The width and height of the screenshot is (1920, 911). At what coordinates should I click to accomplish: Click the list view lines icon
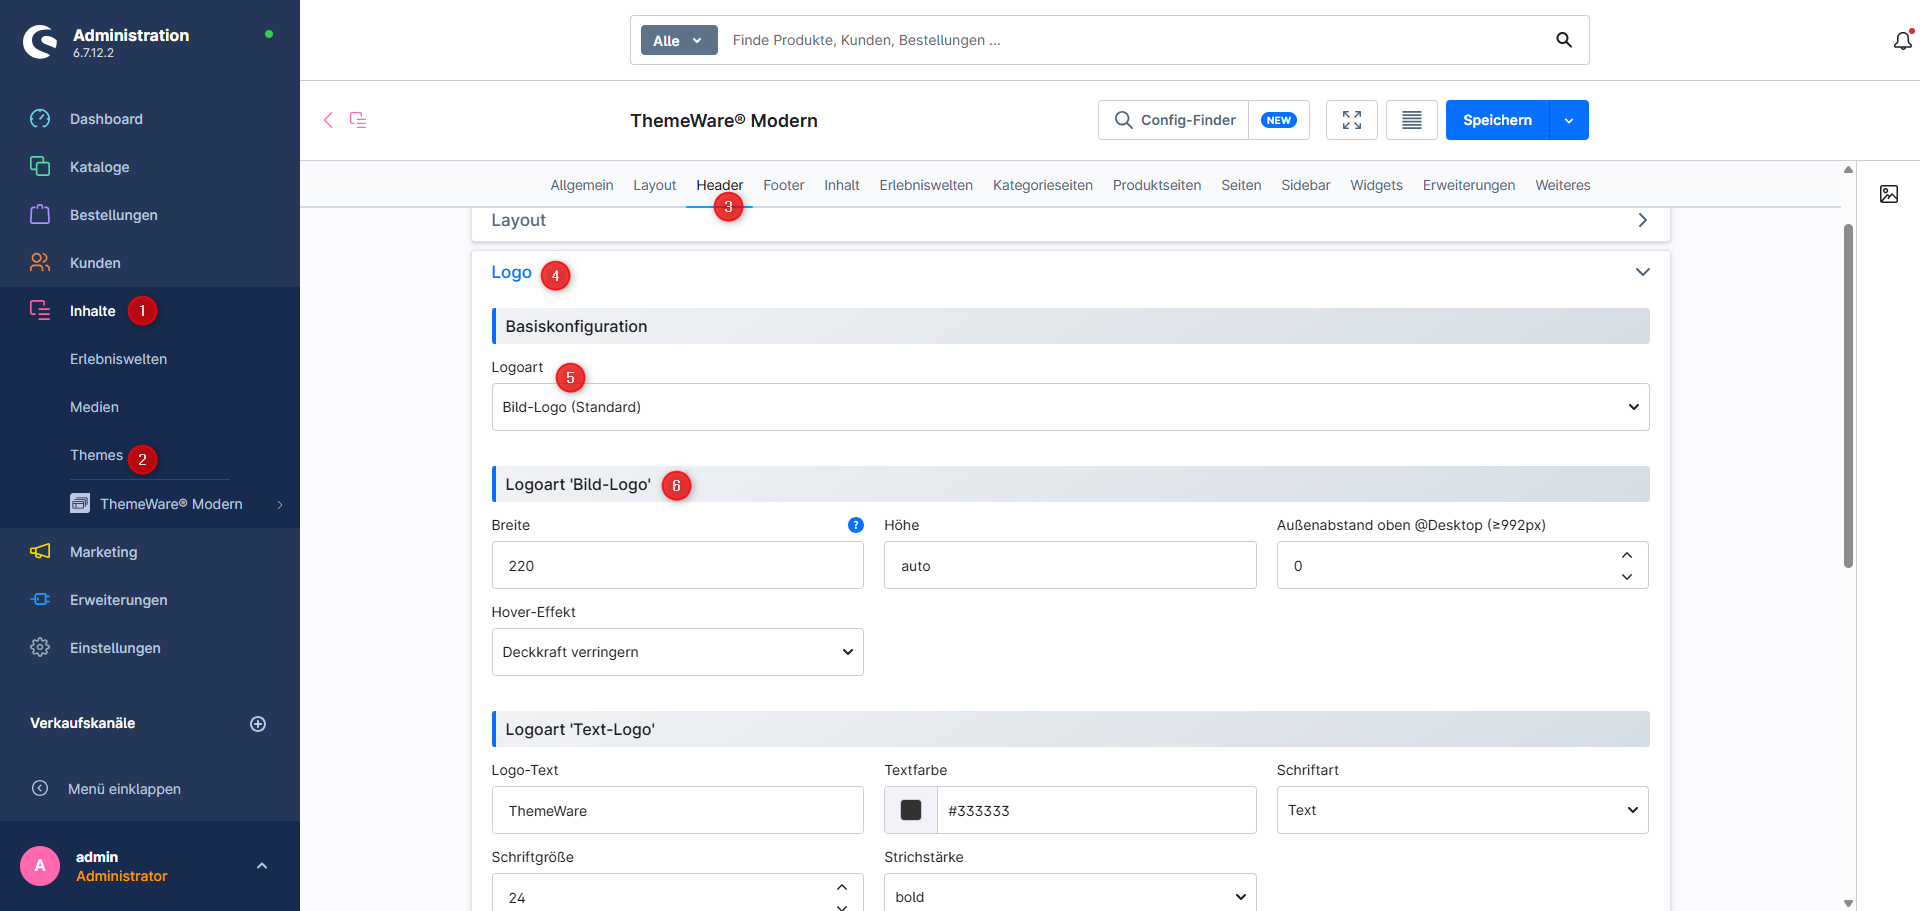pos(1412,120)
